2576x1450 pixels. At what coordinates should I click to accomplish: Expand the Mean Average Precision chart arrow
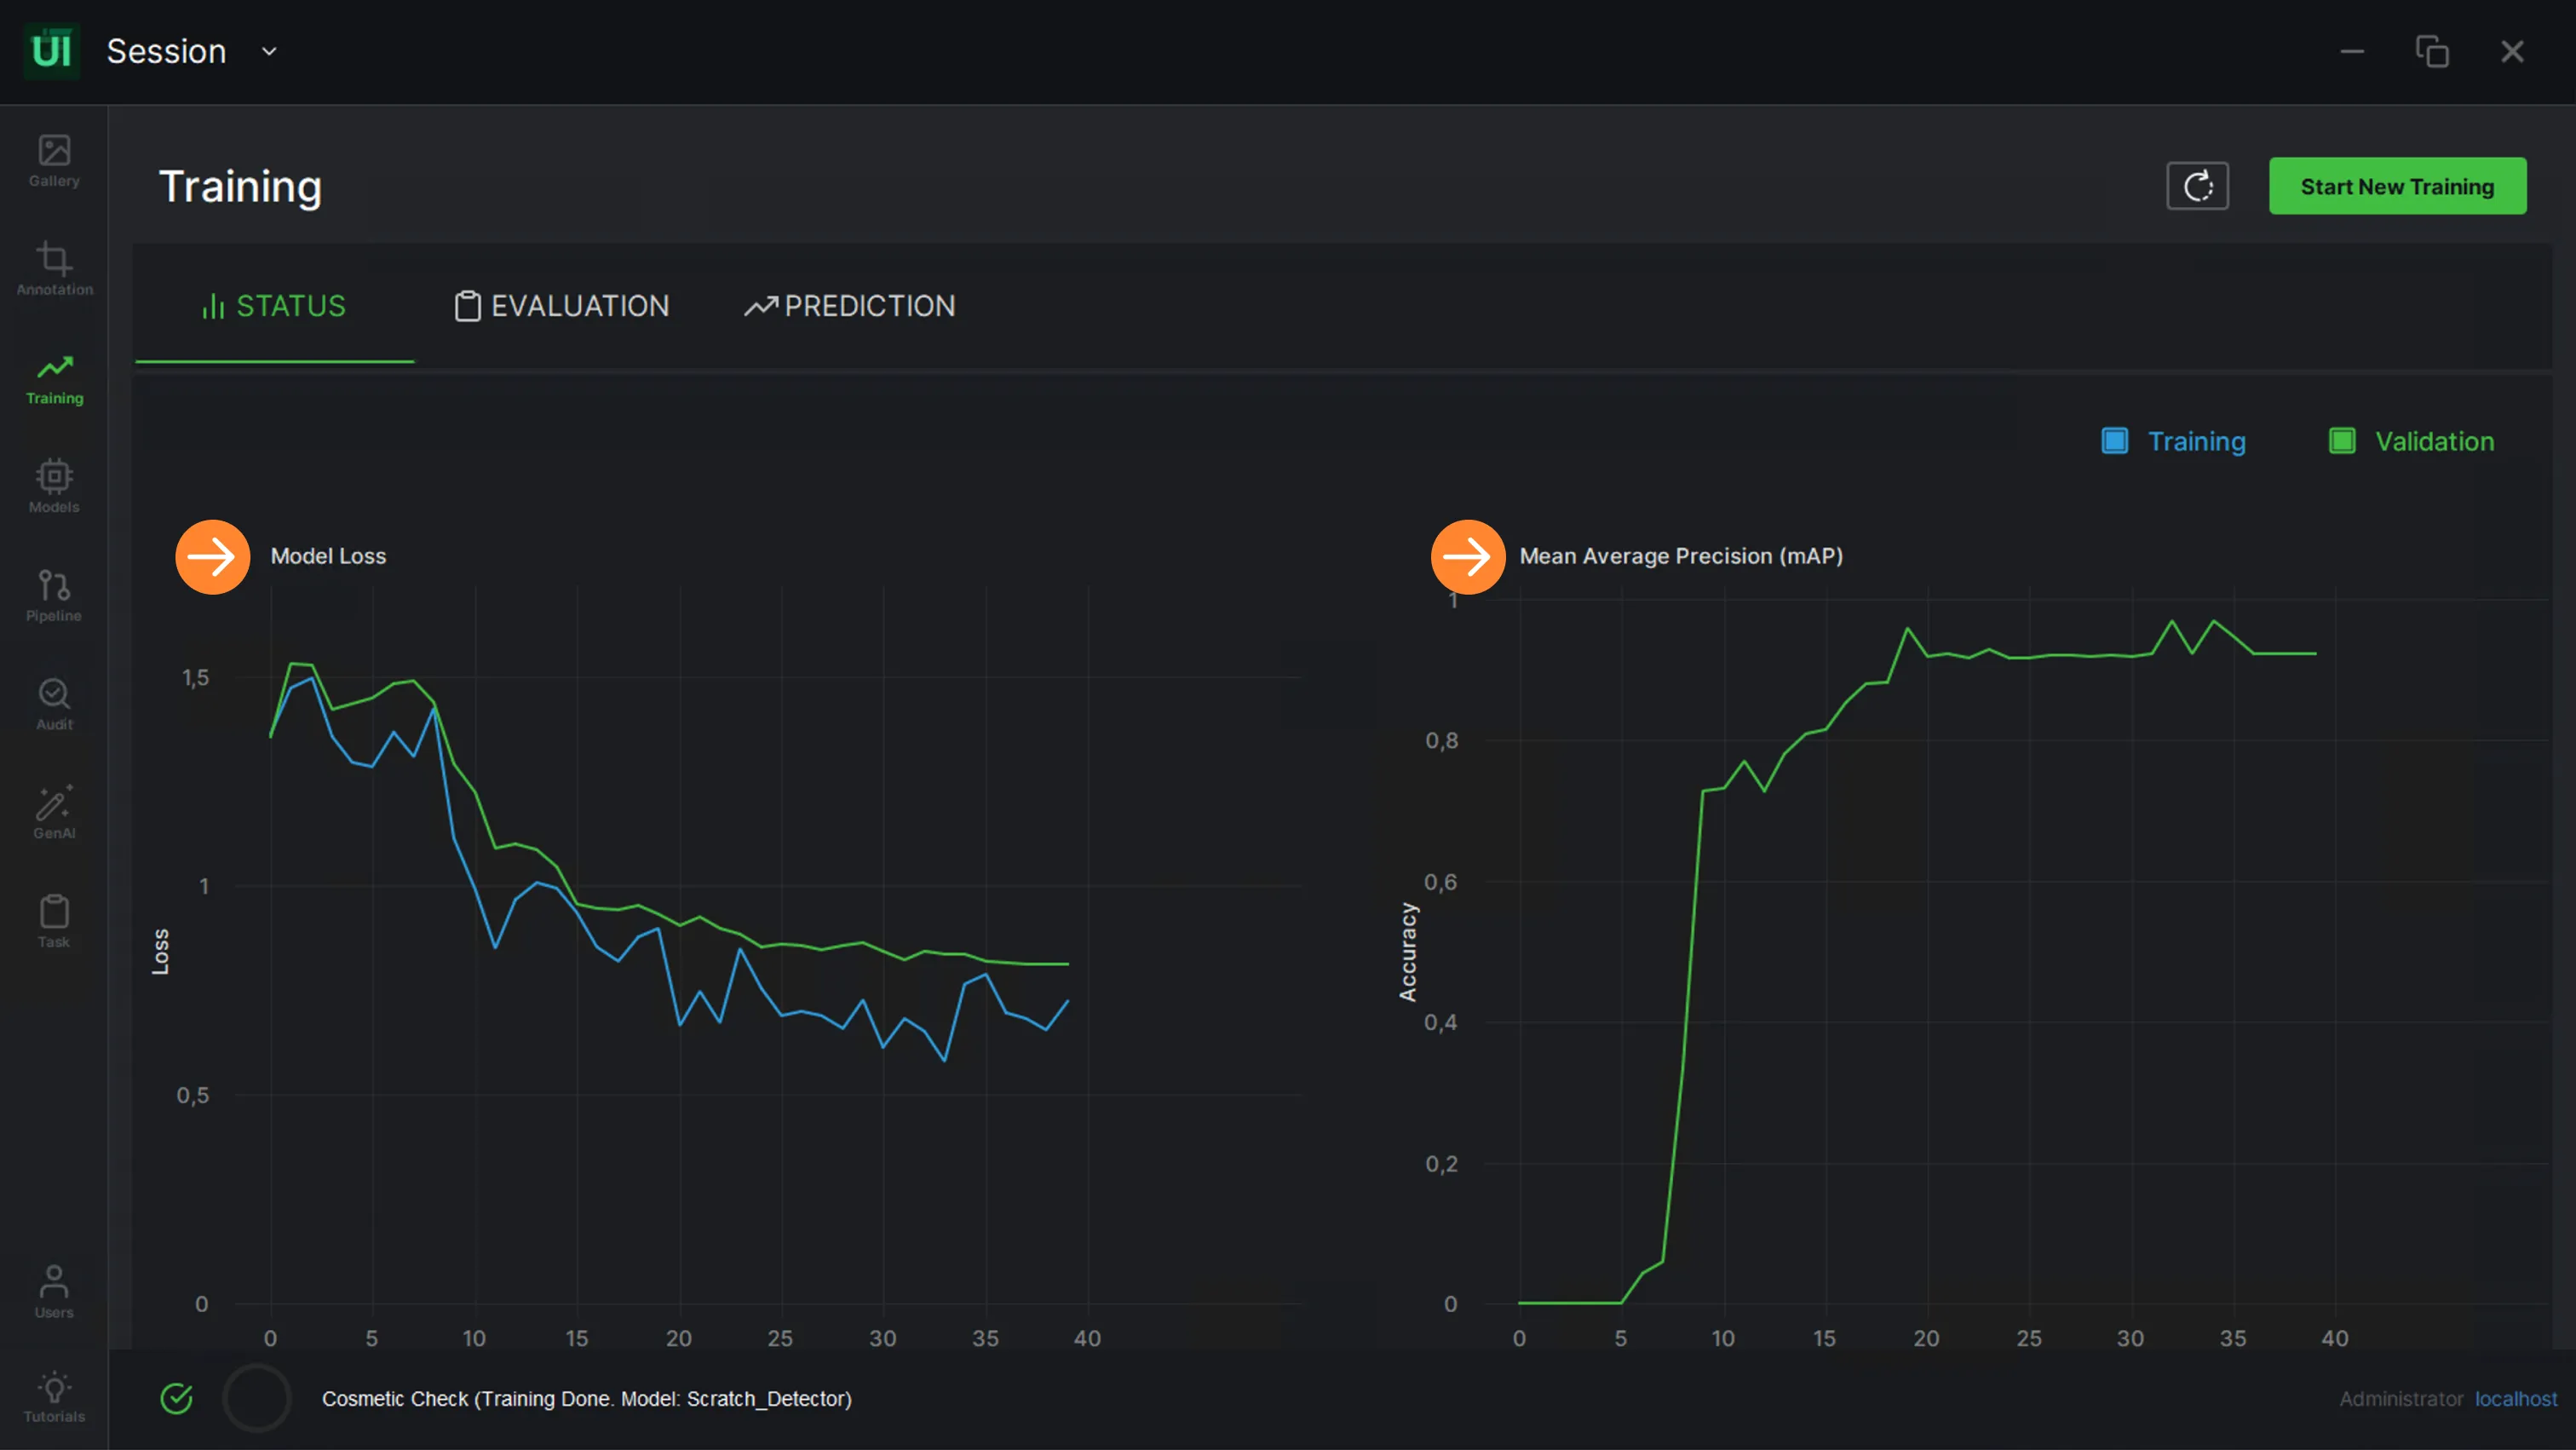[1467, 557]
